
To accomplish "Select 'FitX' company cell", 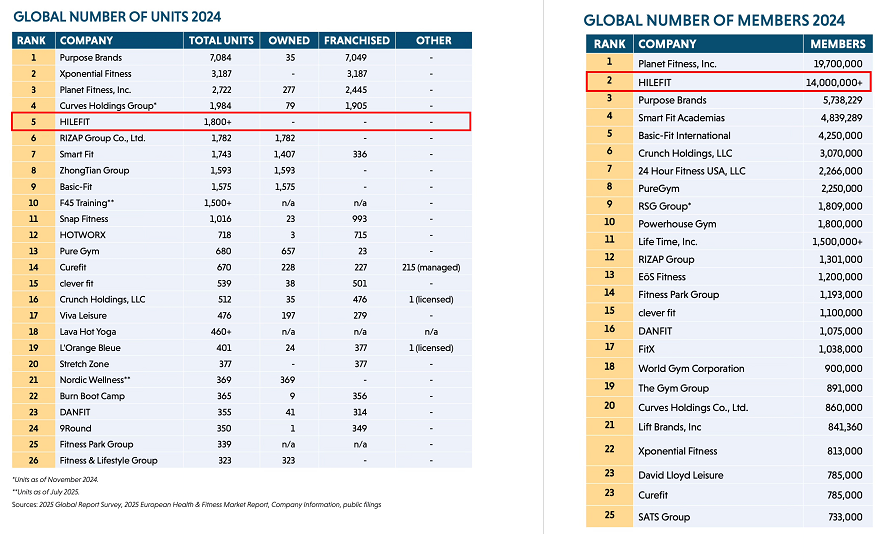I will [646, 349].
